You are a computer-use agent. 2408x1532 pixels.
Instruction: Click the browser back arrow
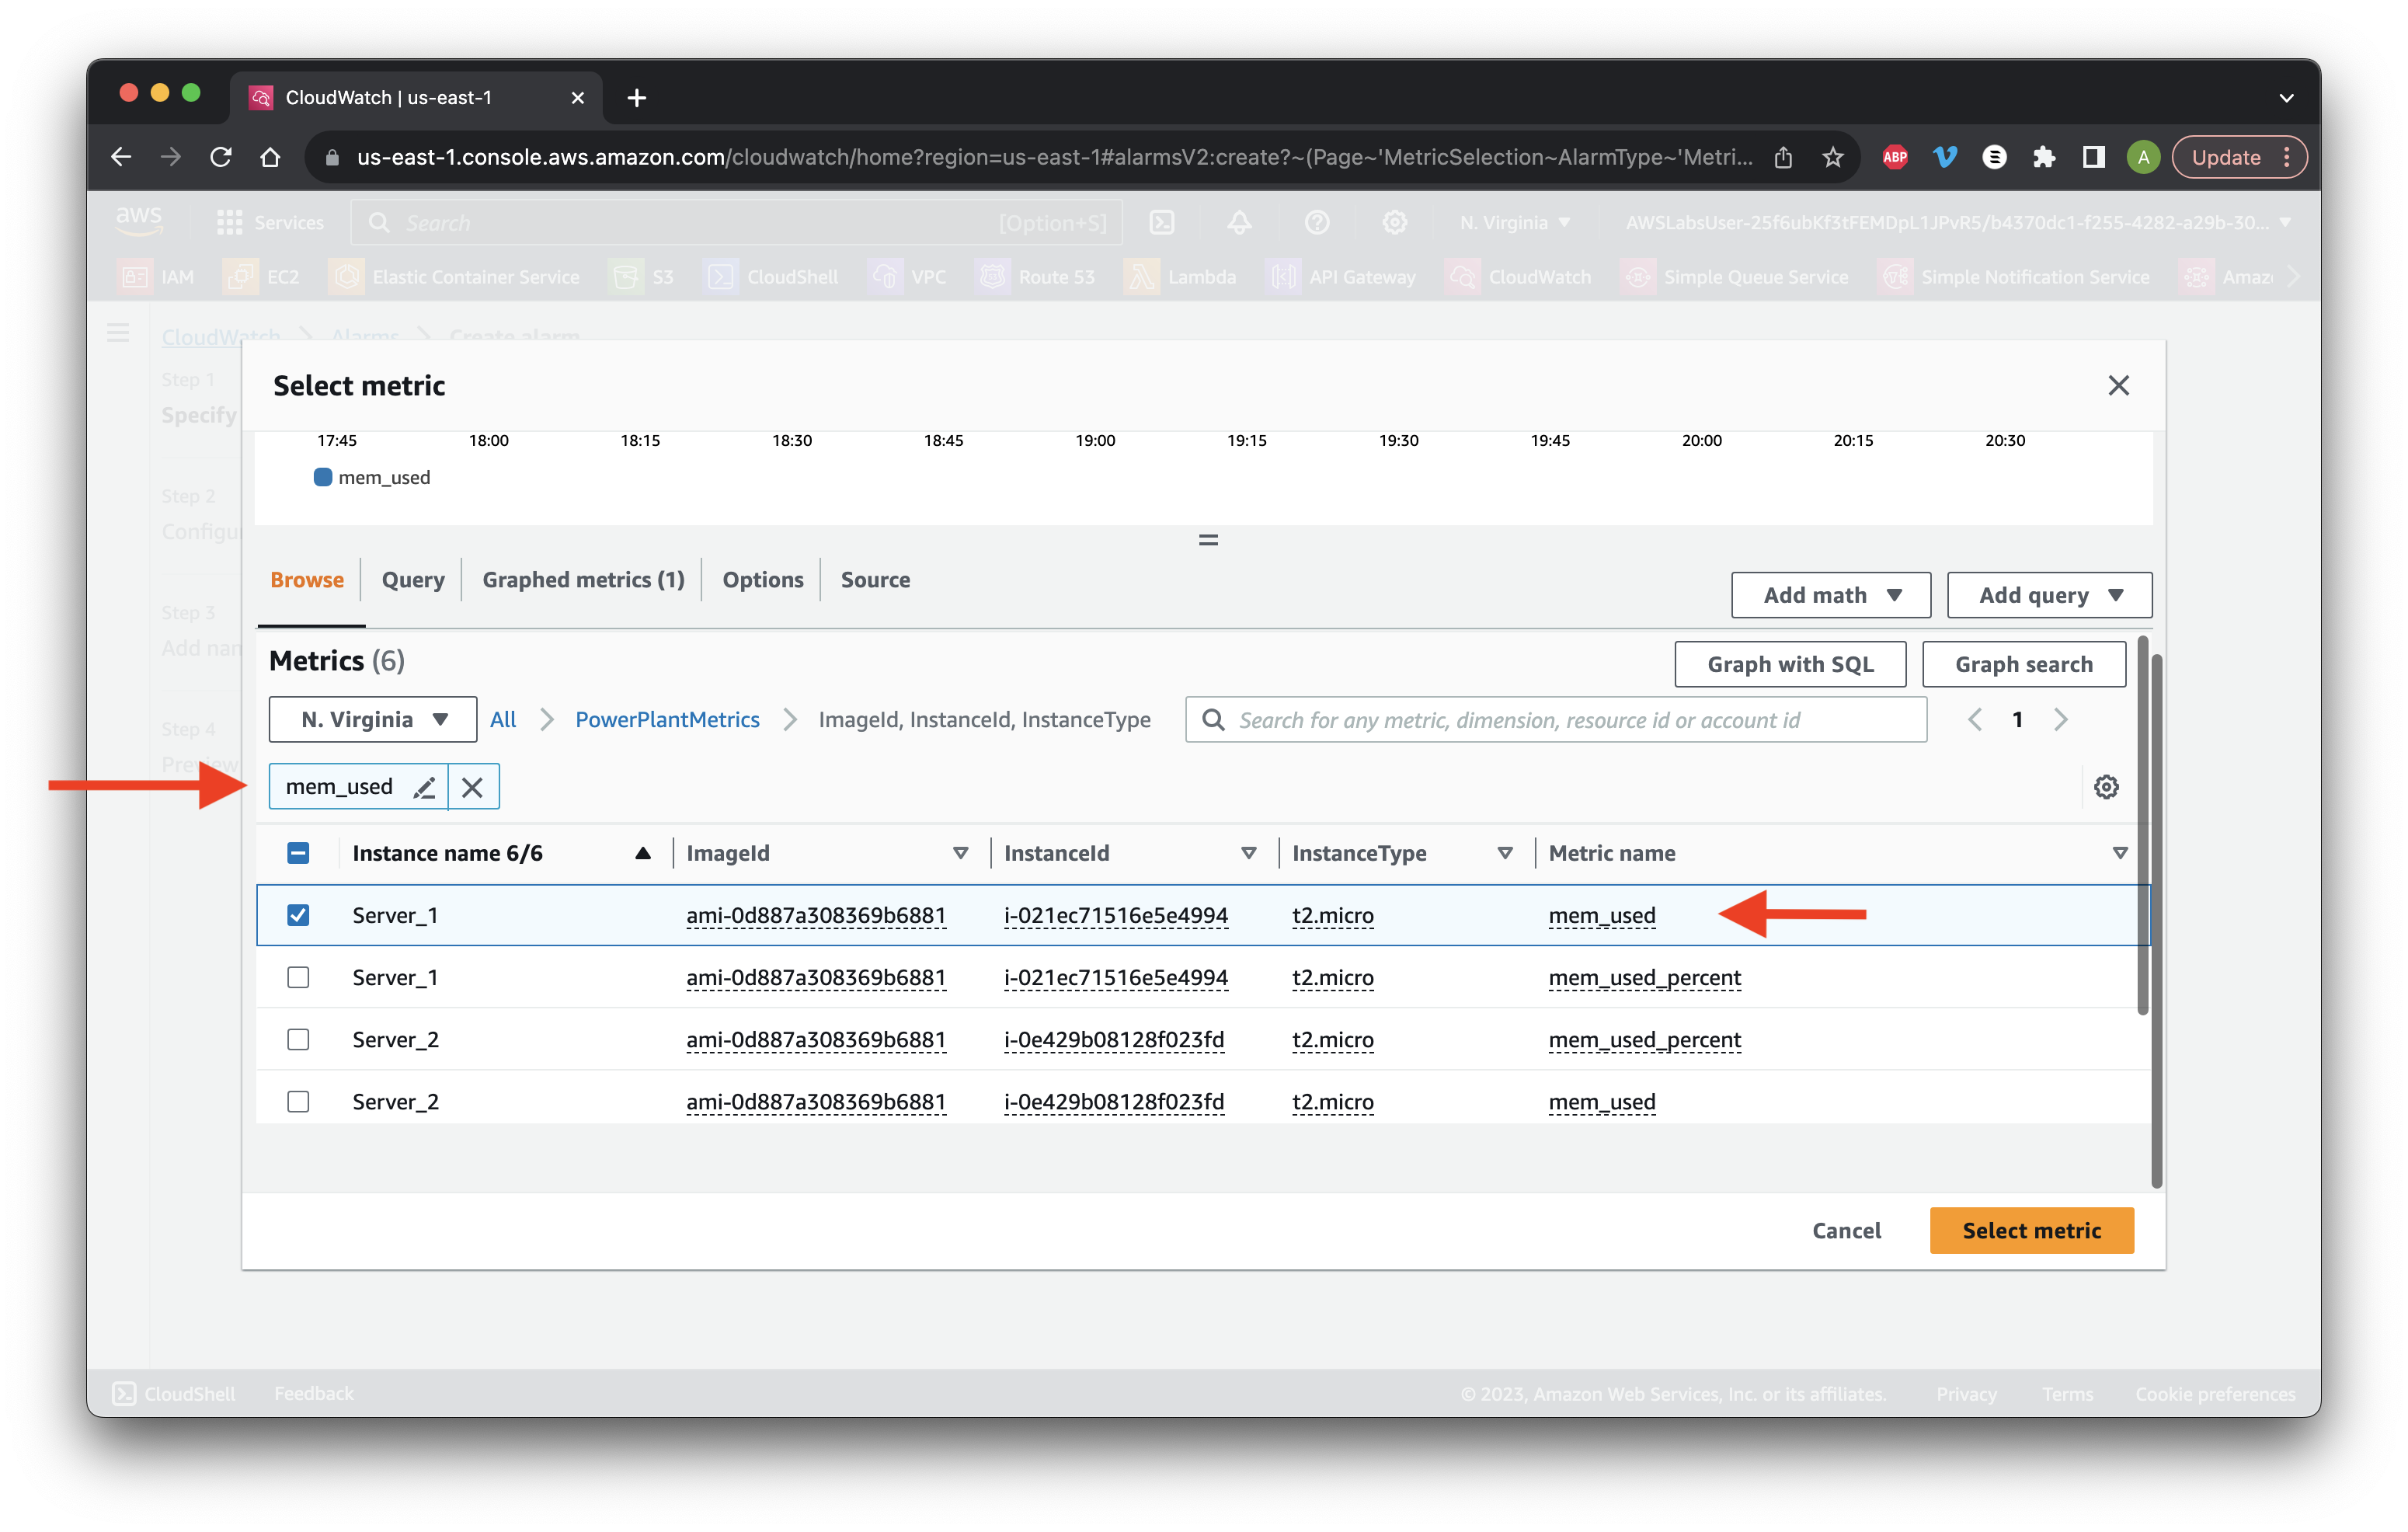(x=121, y=157)
